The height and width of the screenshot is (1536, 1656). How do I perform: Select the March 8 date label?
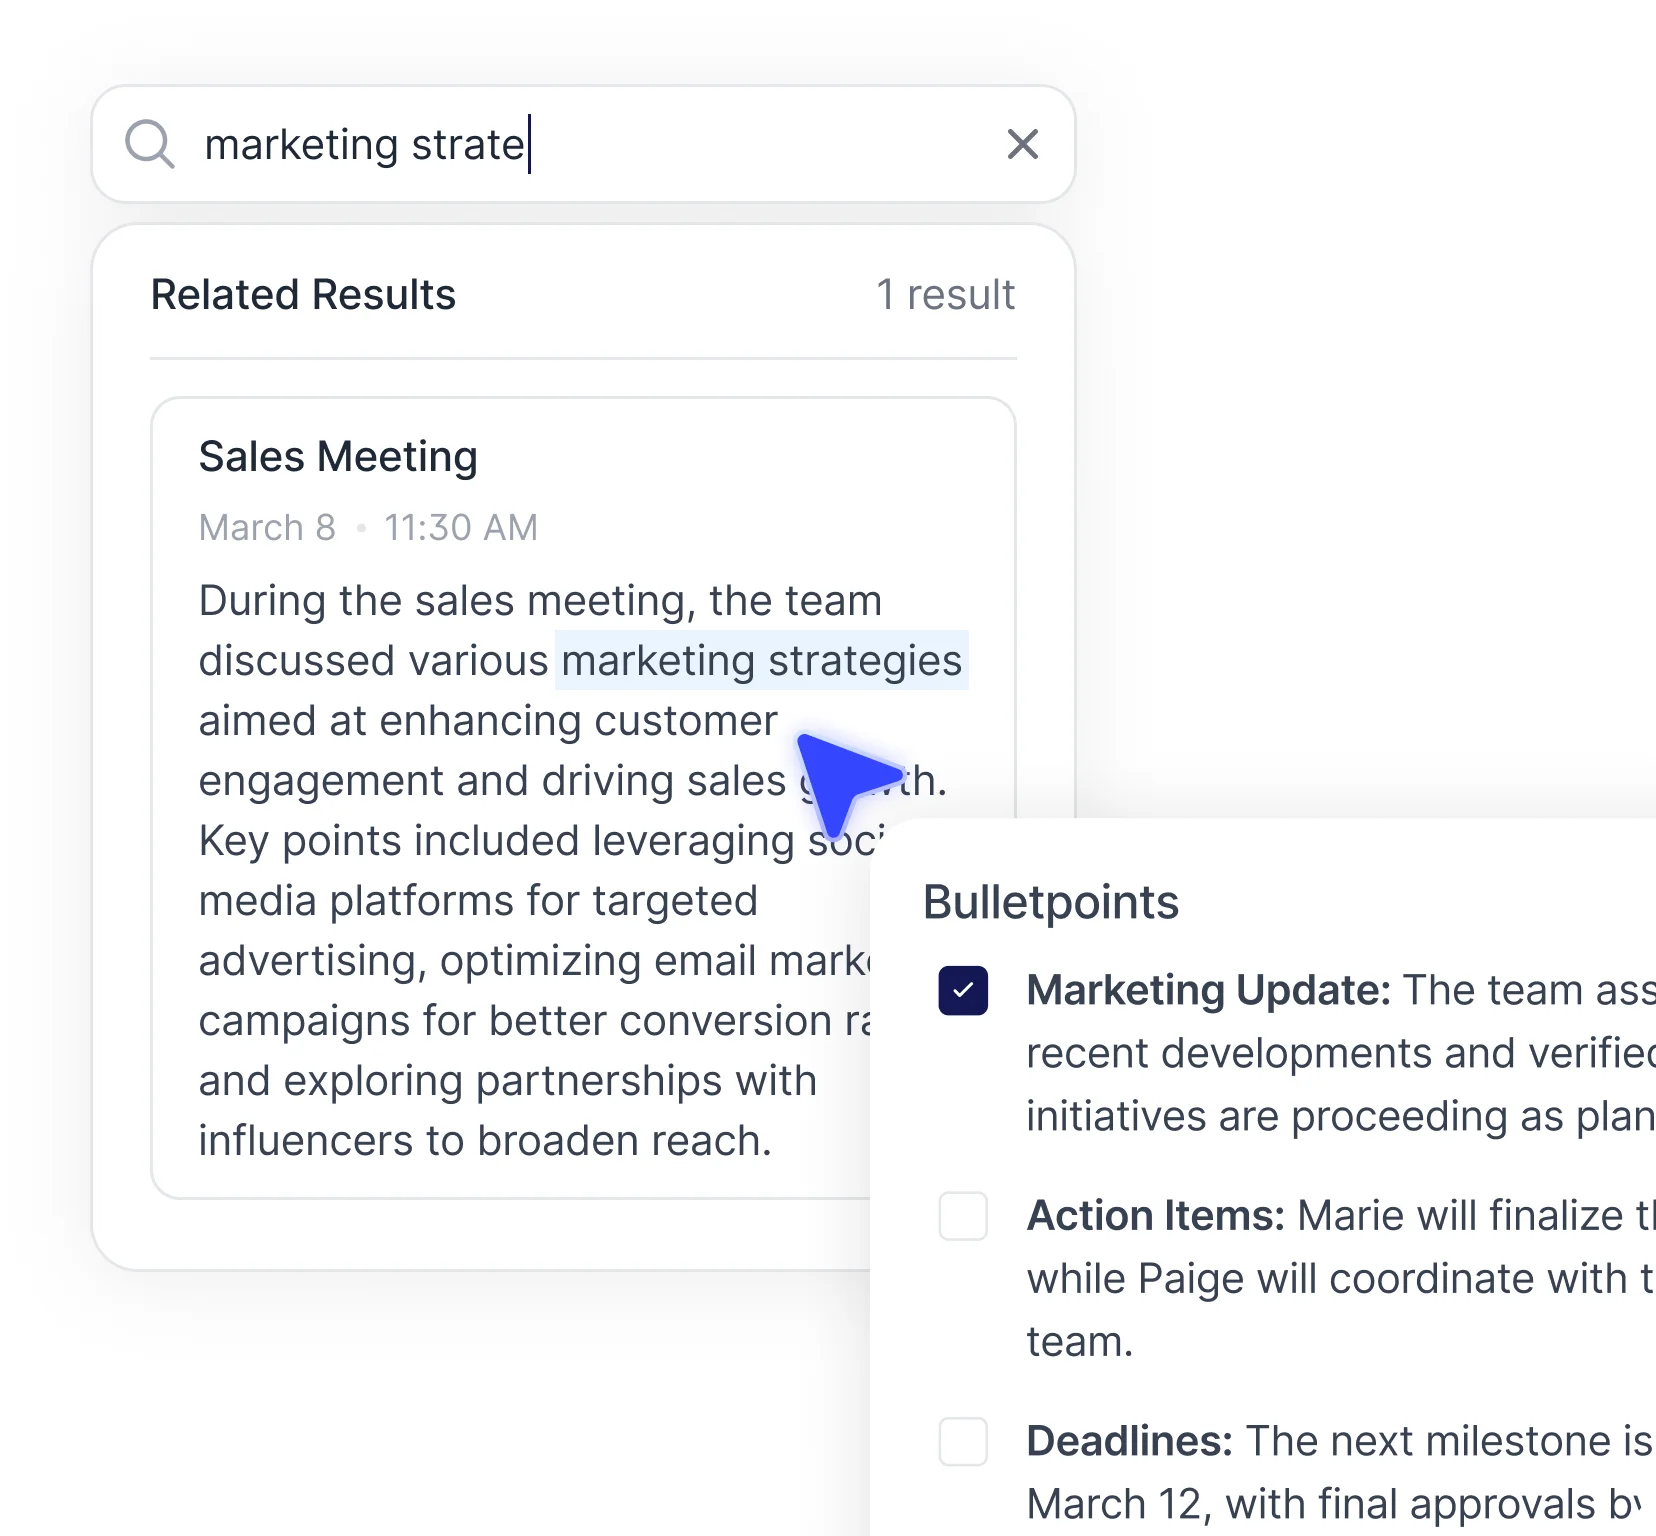pos(267,527)
